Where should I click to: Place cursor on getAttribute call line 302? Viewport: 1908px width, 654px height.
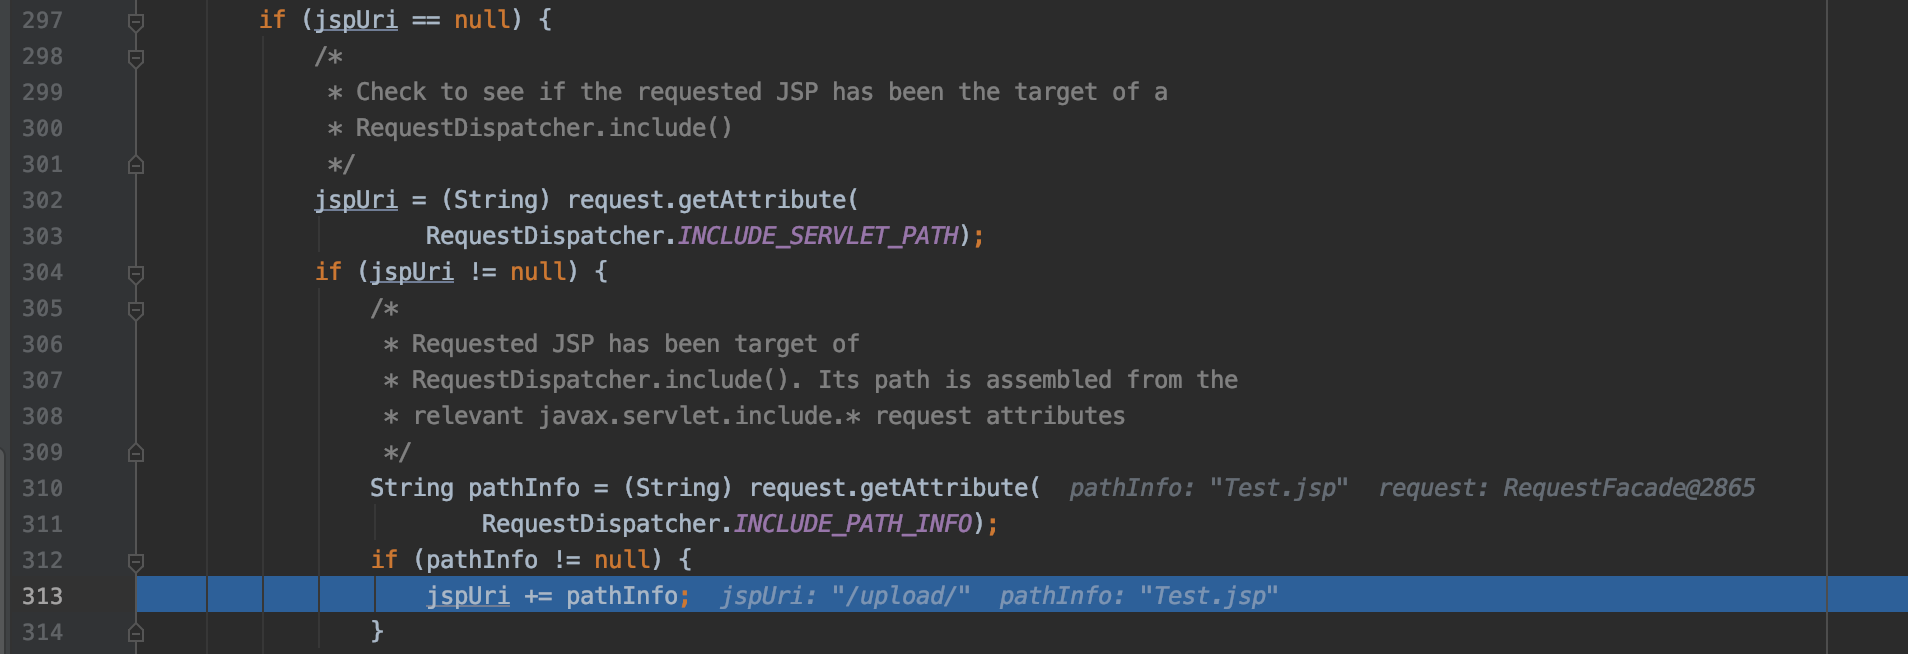pos(762,200)
